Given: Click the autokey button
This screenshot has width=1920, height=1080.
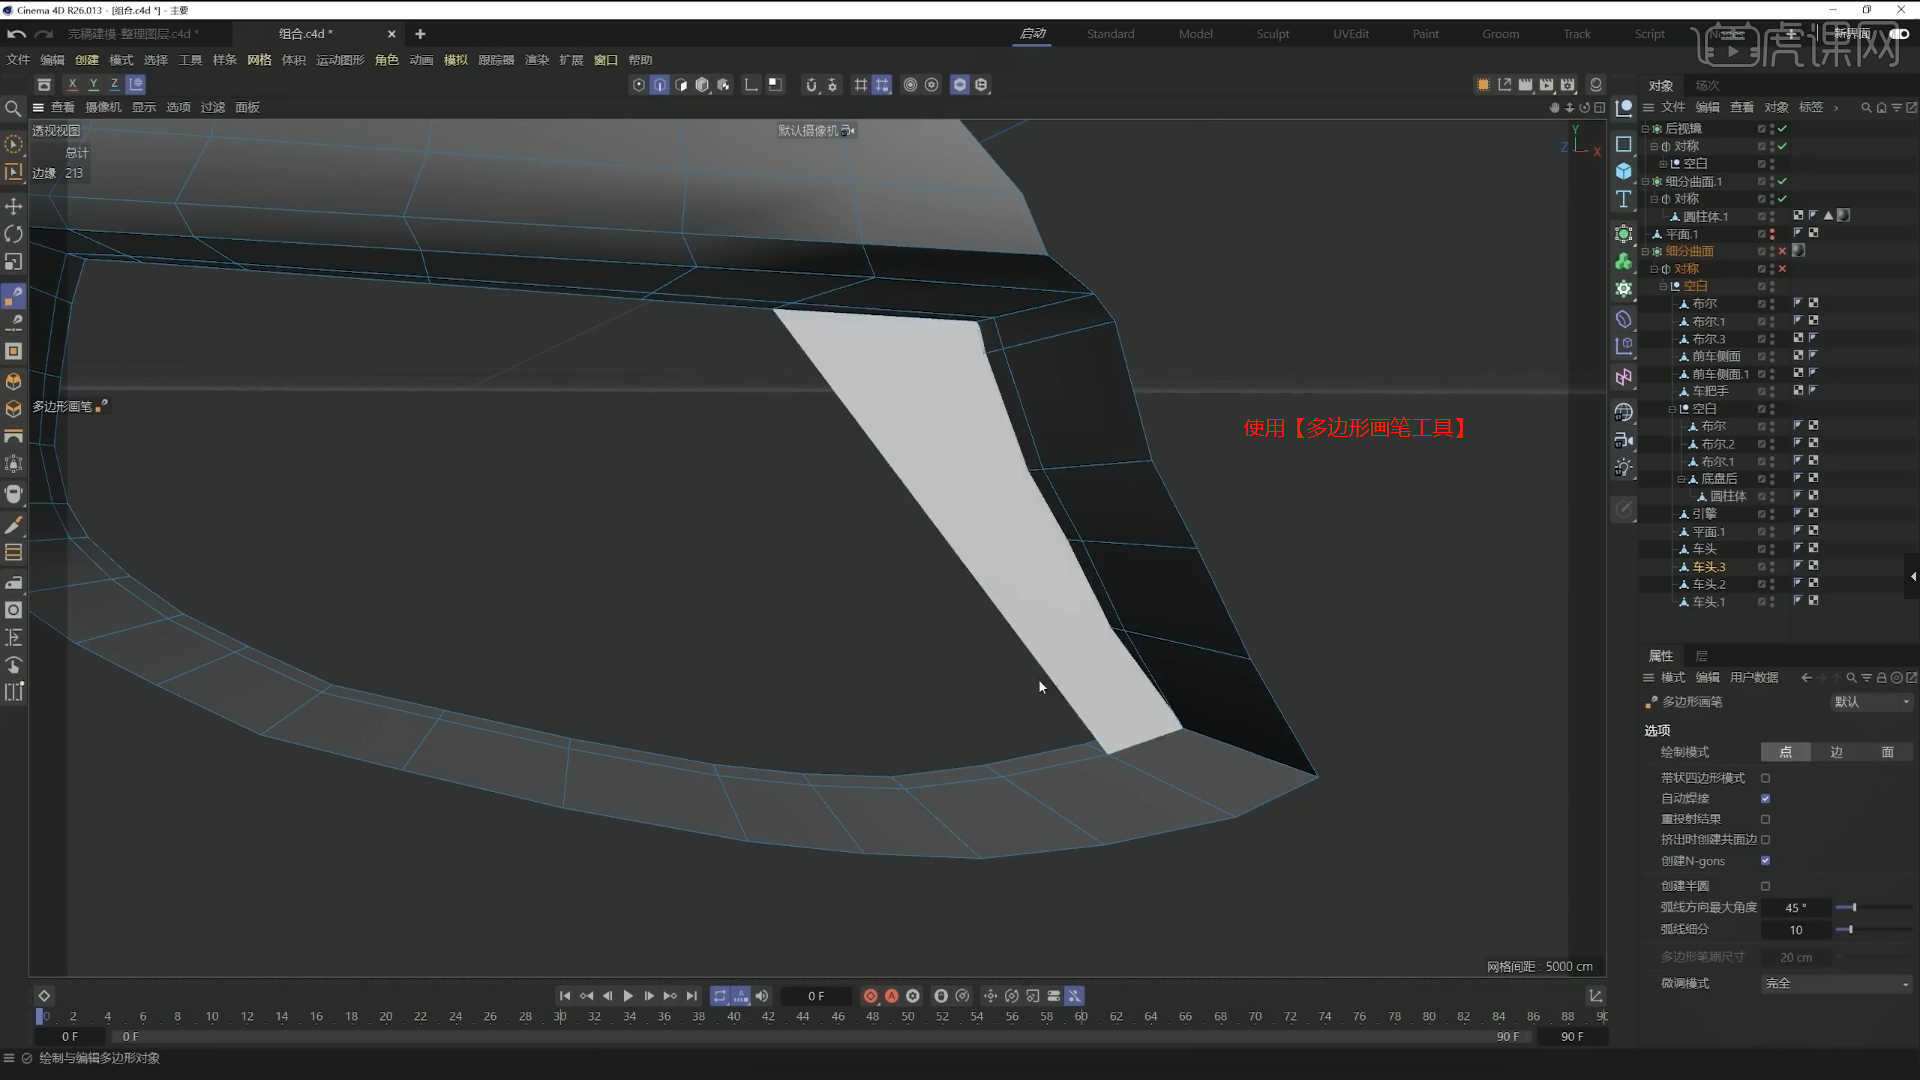Looking at the screenshot, I should [891, 996].
